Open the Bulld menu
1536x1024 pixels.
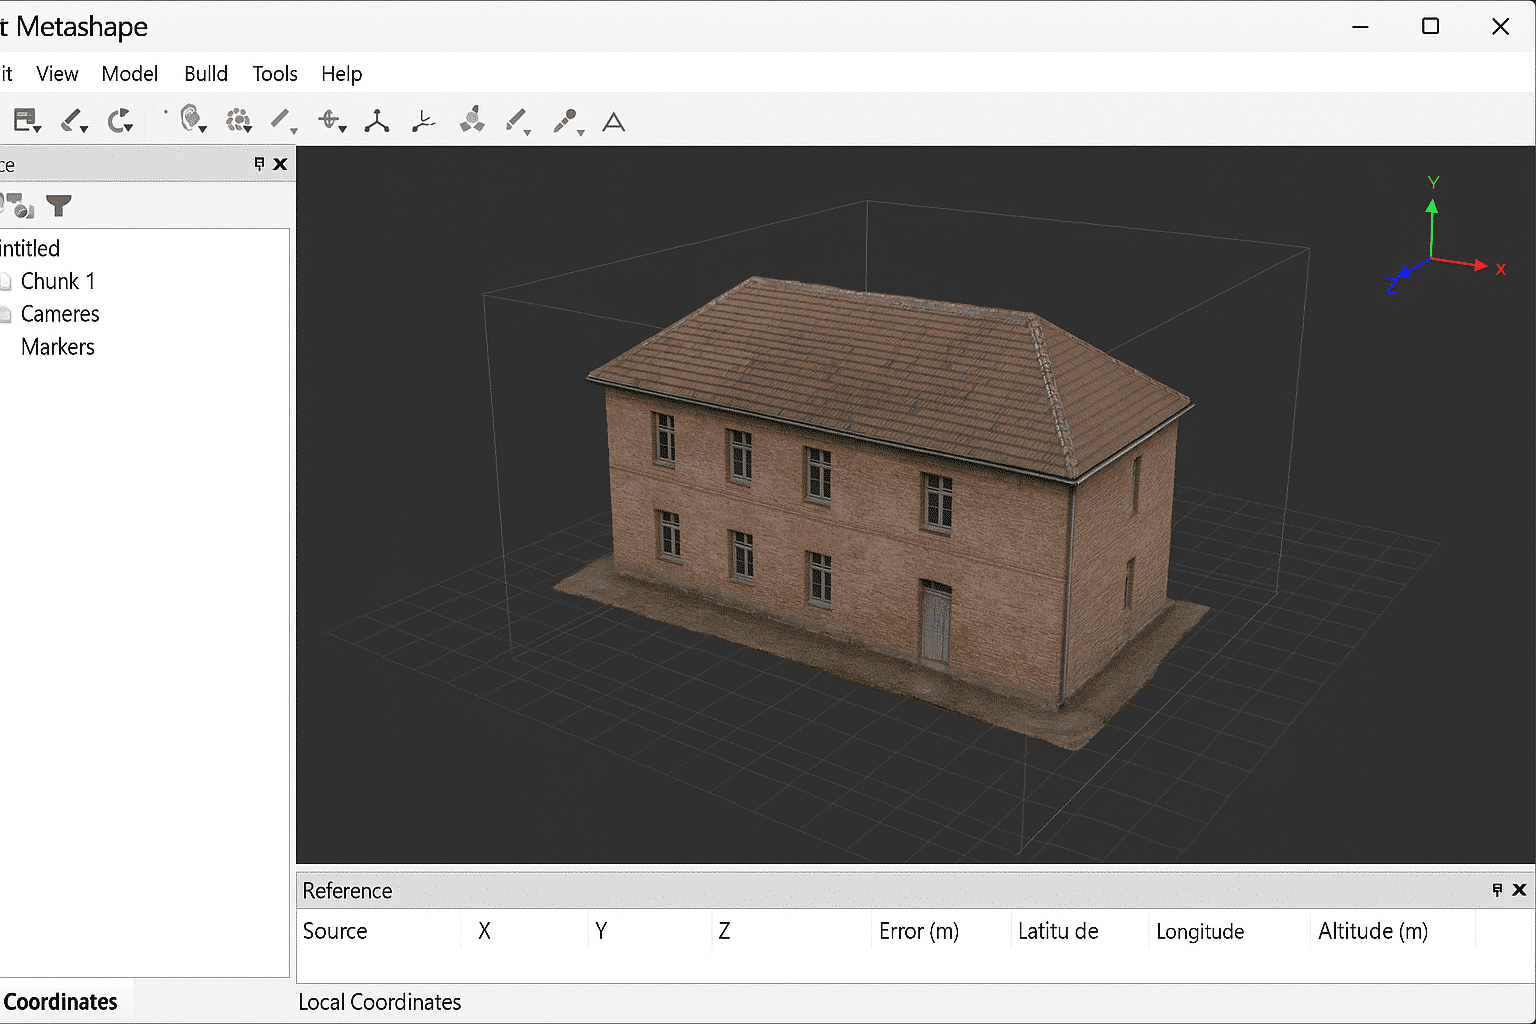tap(206, 74)
